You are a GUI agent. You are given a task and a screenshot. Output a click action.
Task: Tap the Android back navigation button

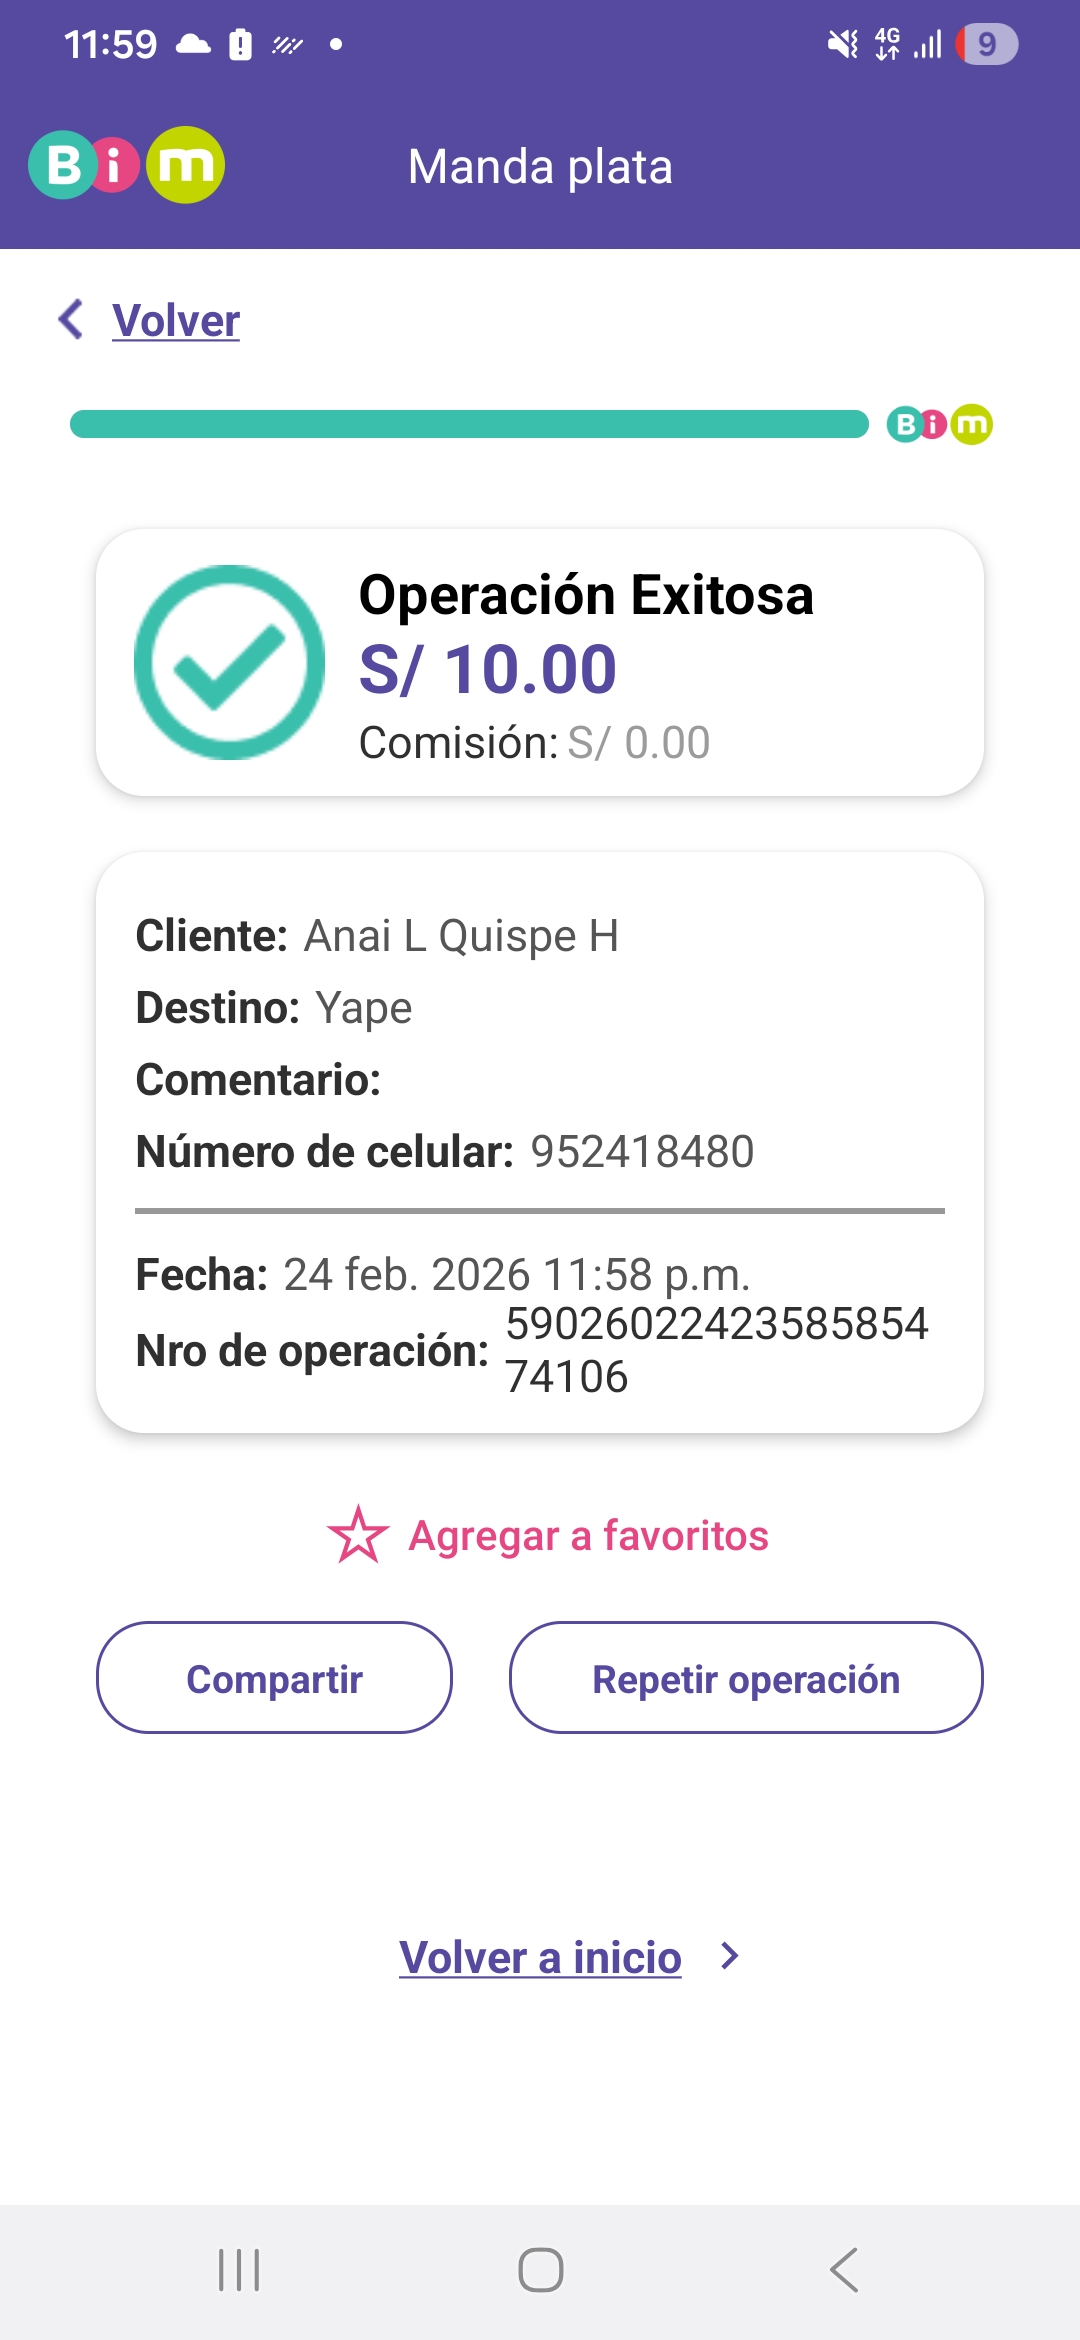[x=843, y=2270]
